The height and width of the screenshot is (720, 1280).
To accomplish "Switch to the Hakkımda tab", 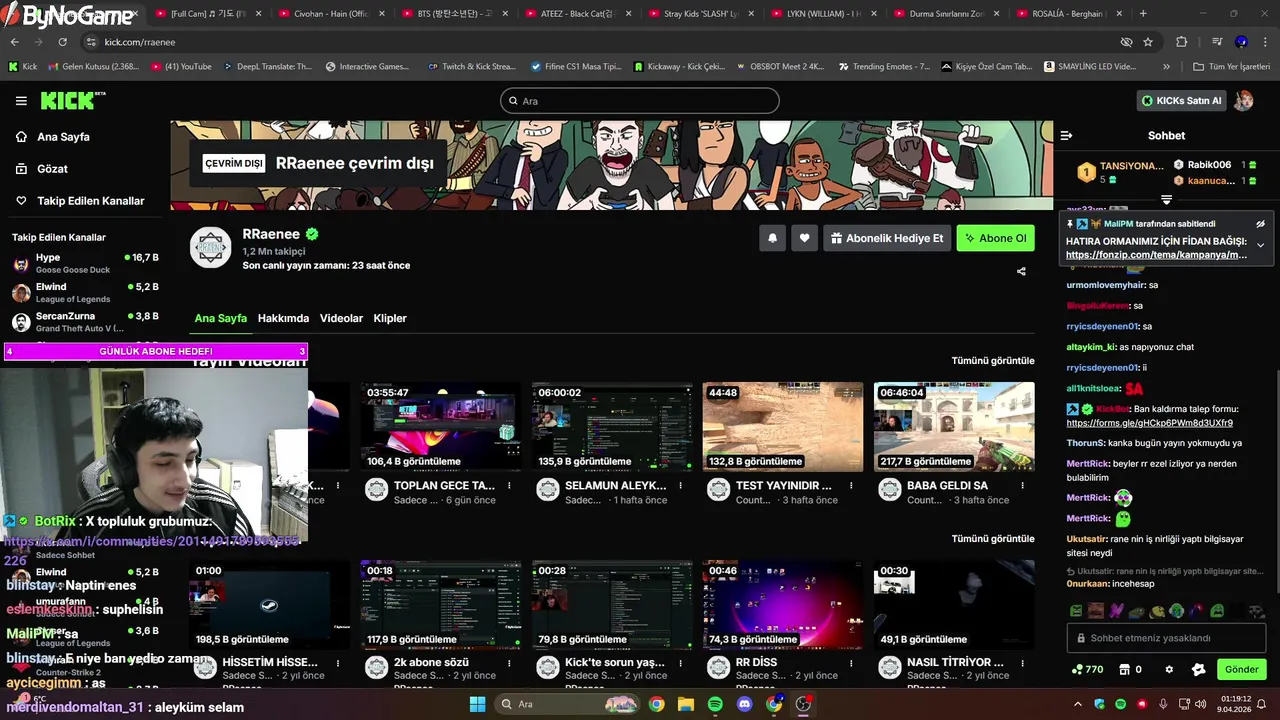I will click(x=283, y=318).
